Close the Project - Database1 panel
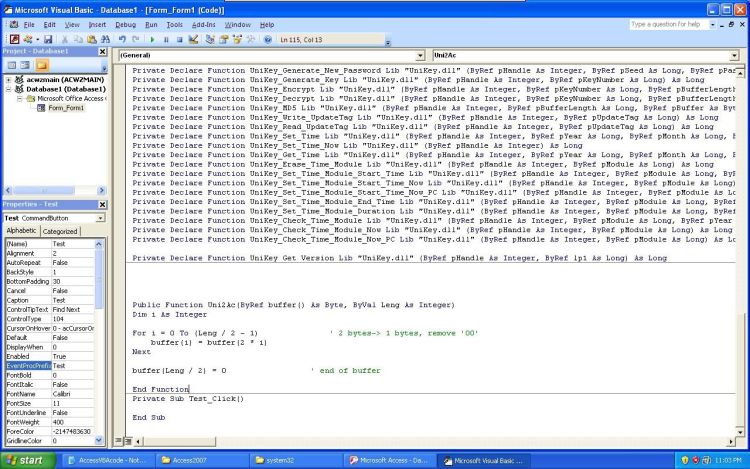This screenshot has height=469, width=750. pos(102,51)
